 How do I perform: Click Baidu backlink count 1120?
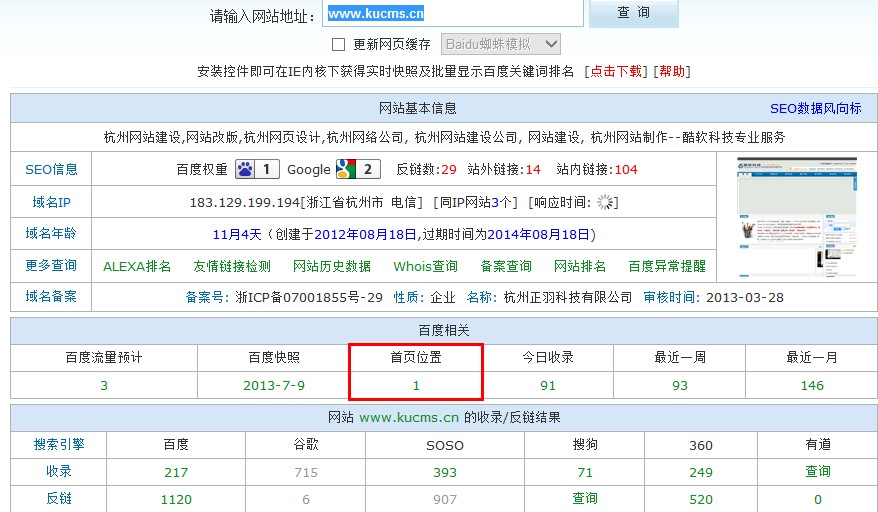(176, 500)
